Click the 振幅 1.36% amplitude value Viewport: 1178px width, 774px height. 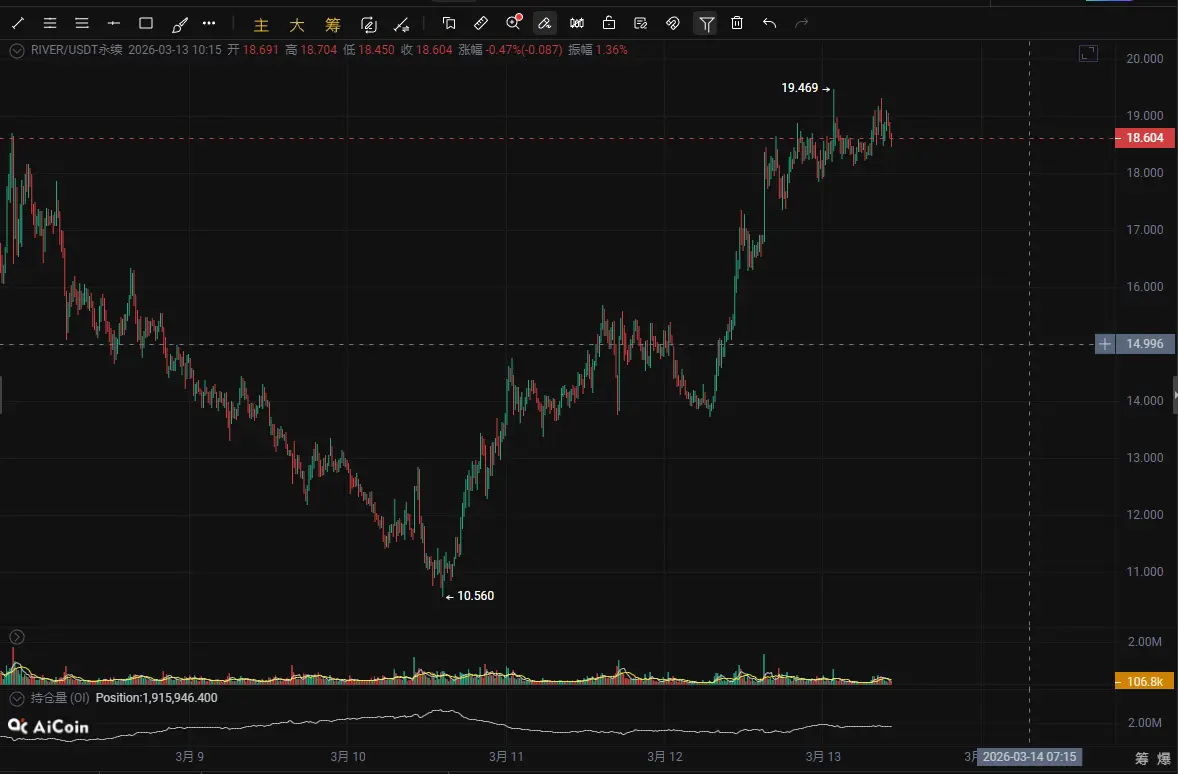598,50
